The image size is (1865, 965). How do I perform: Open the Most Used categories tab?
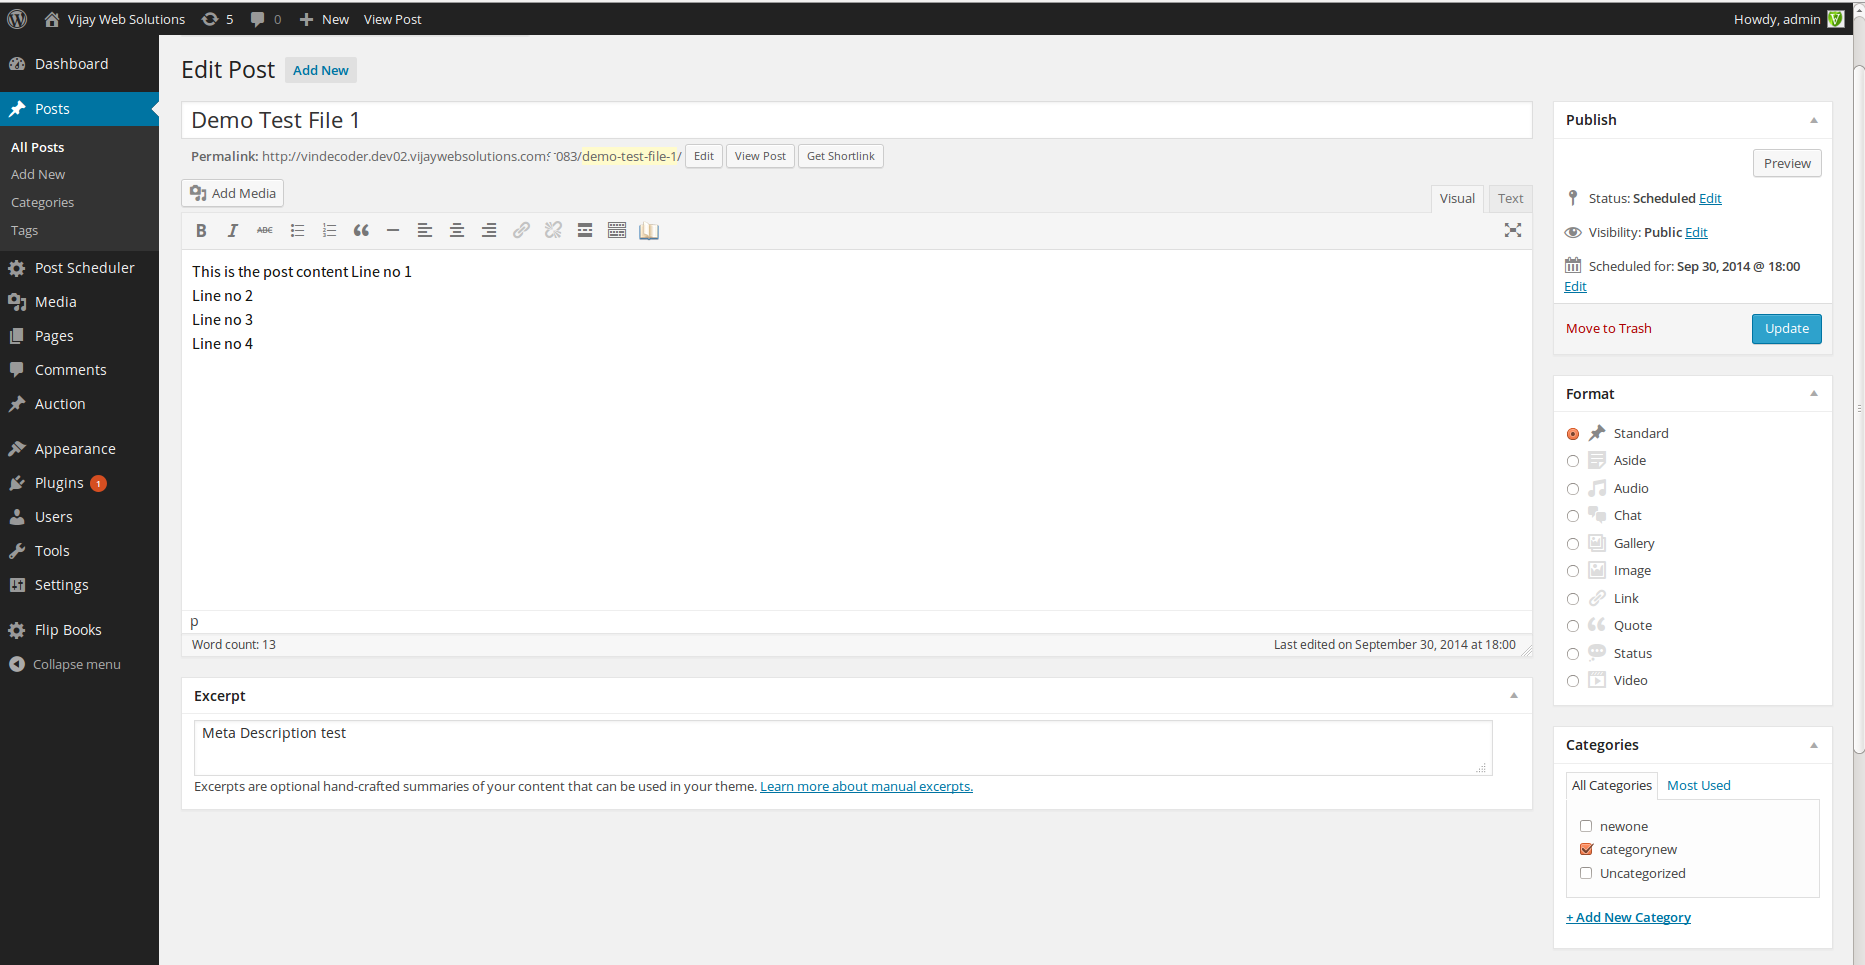(x=1698, y=786)
